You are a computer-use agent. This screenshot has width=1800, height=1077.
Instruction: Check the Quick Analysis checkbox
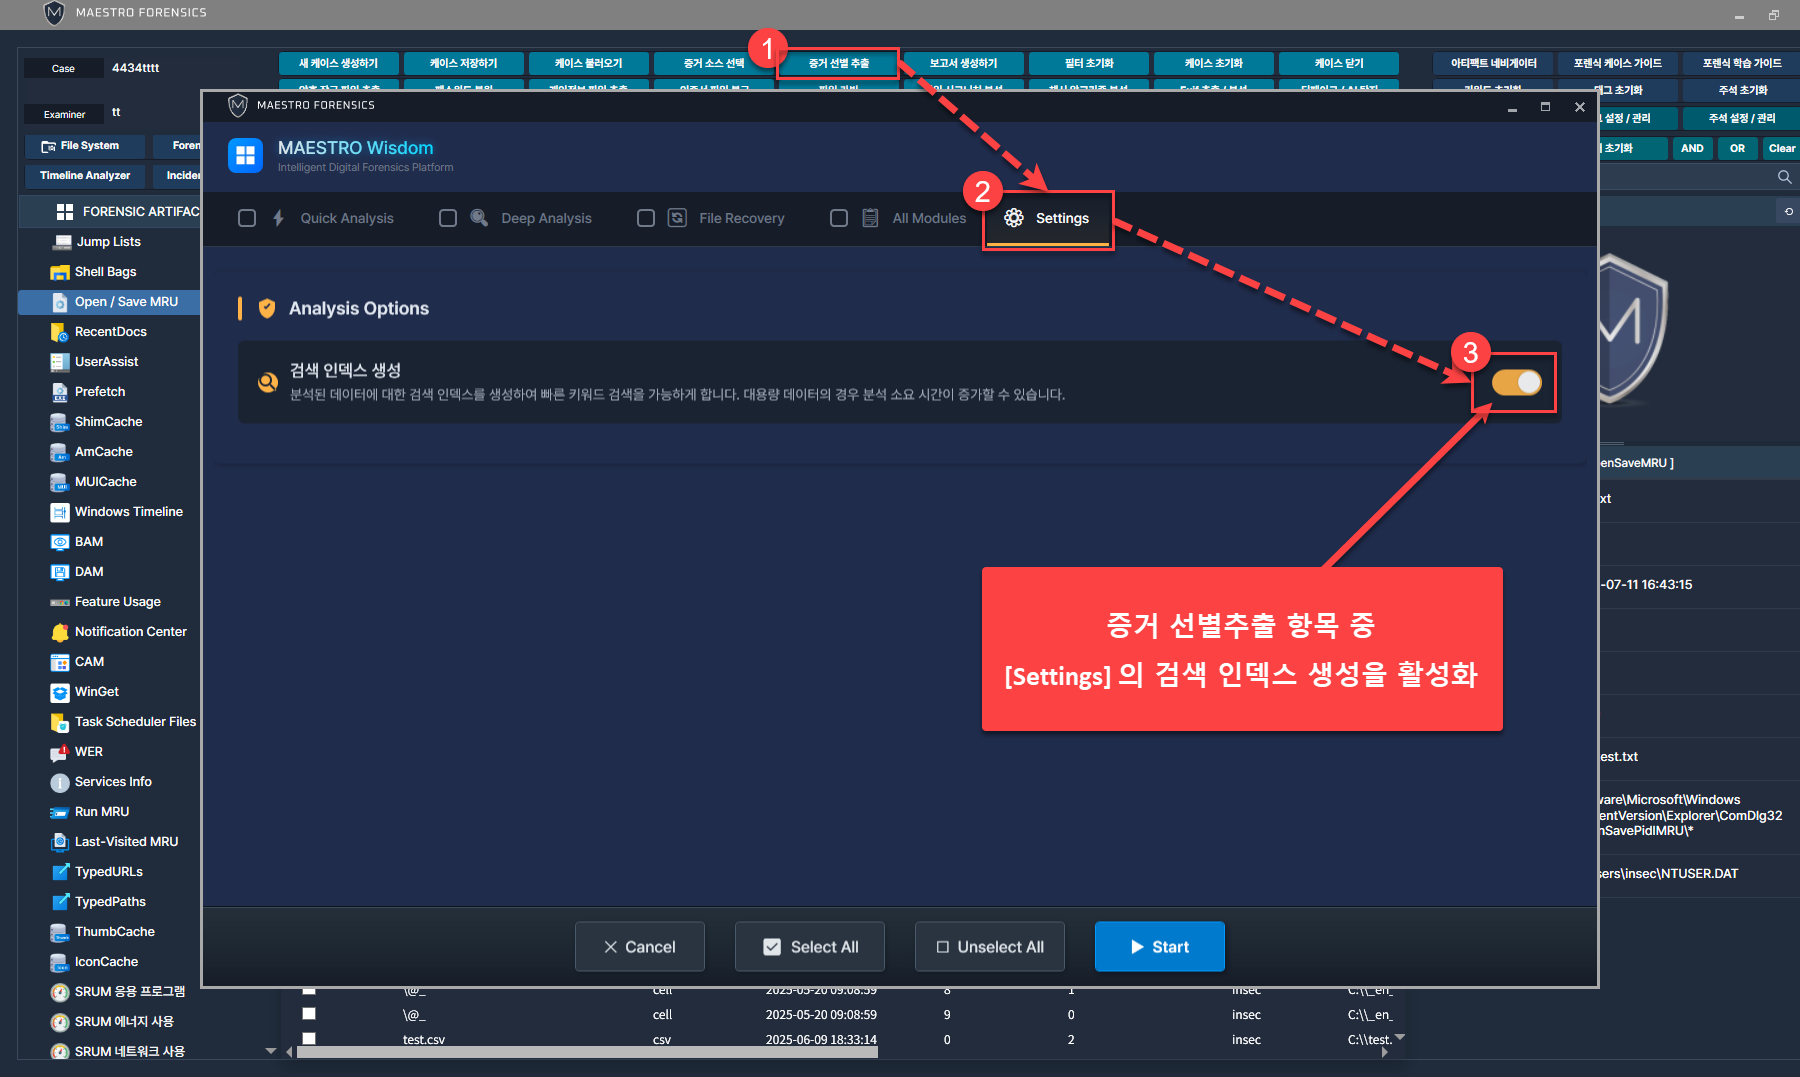pos(247,218)
